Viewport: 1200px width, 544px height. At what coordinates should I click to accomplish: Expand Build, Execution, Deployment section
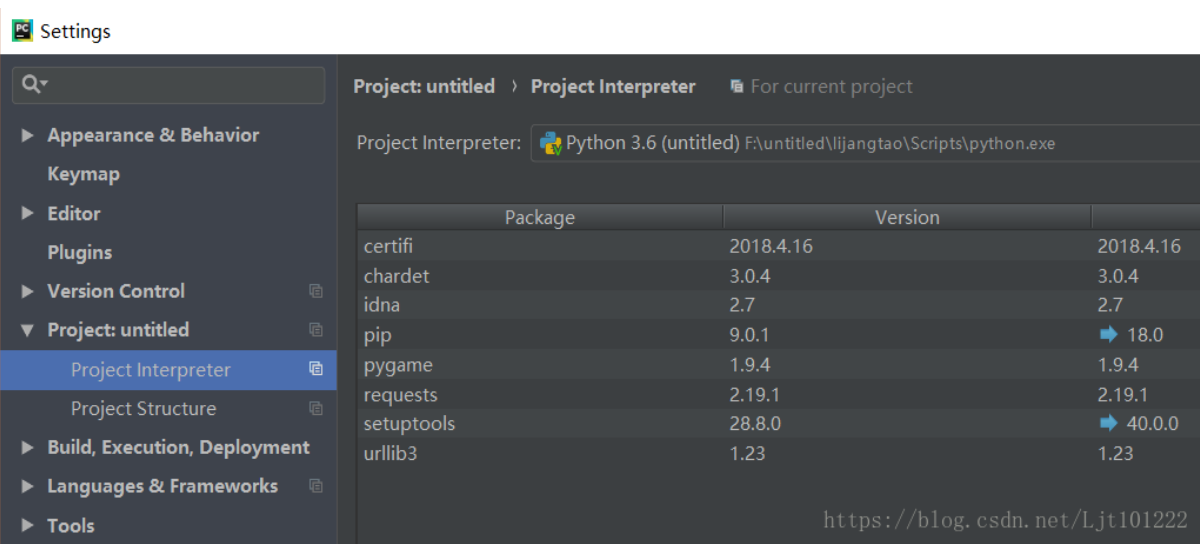(x=27, y=447)
